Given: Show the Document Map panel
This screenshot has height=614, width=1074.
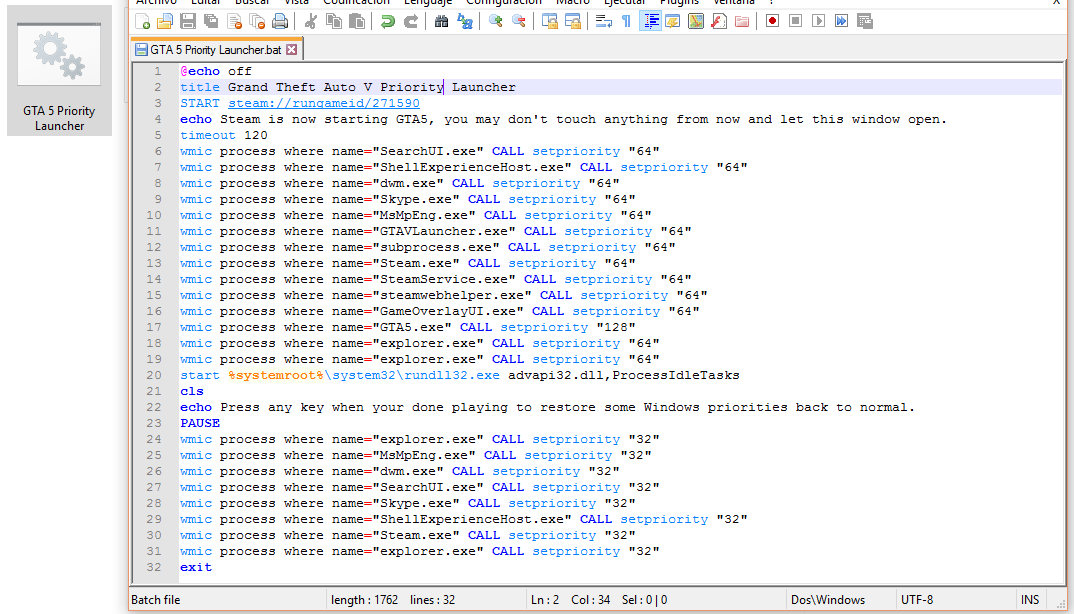Looking at the screenshot, I should (x=696, y=21).
